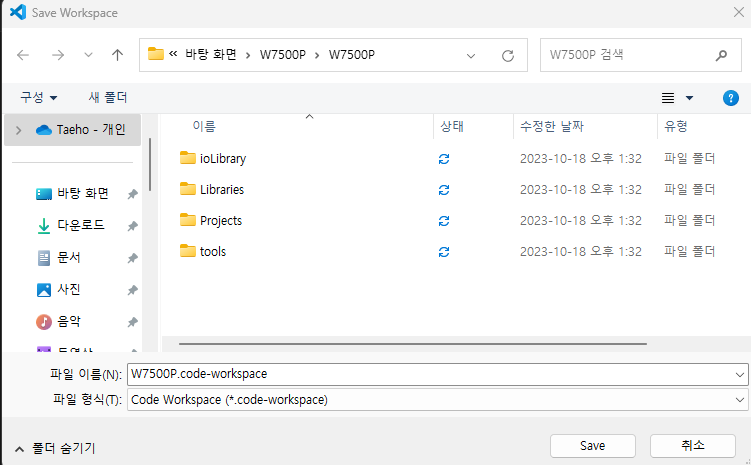Select the Projects folder icon
The image size is (751, 465).
pyautogui.click(x=188, y=220)
